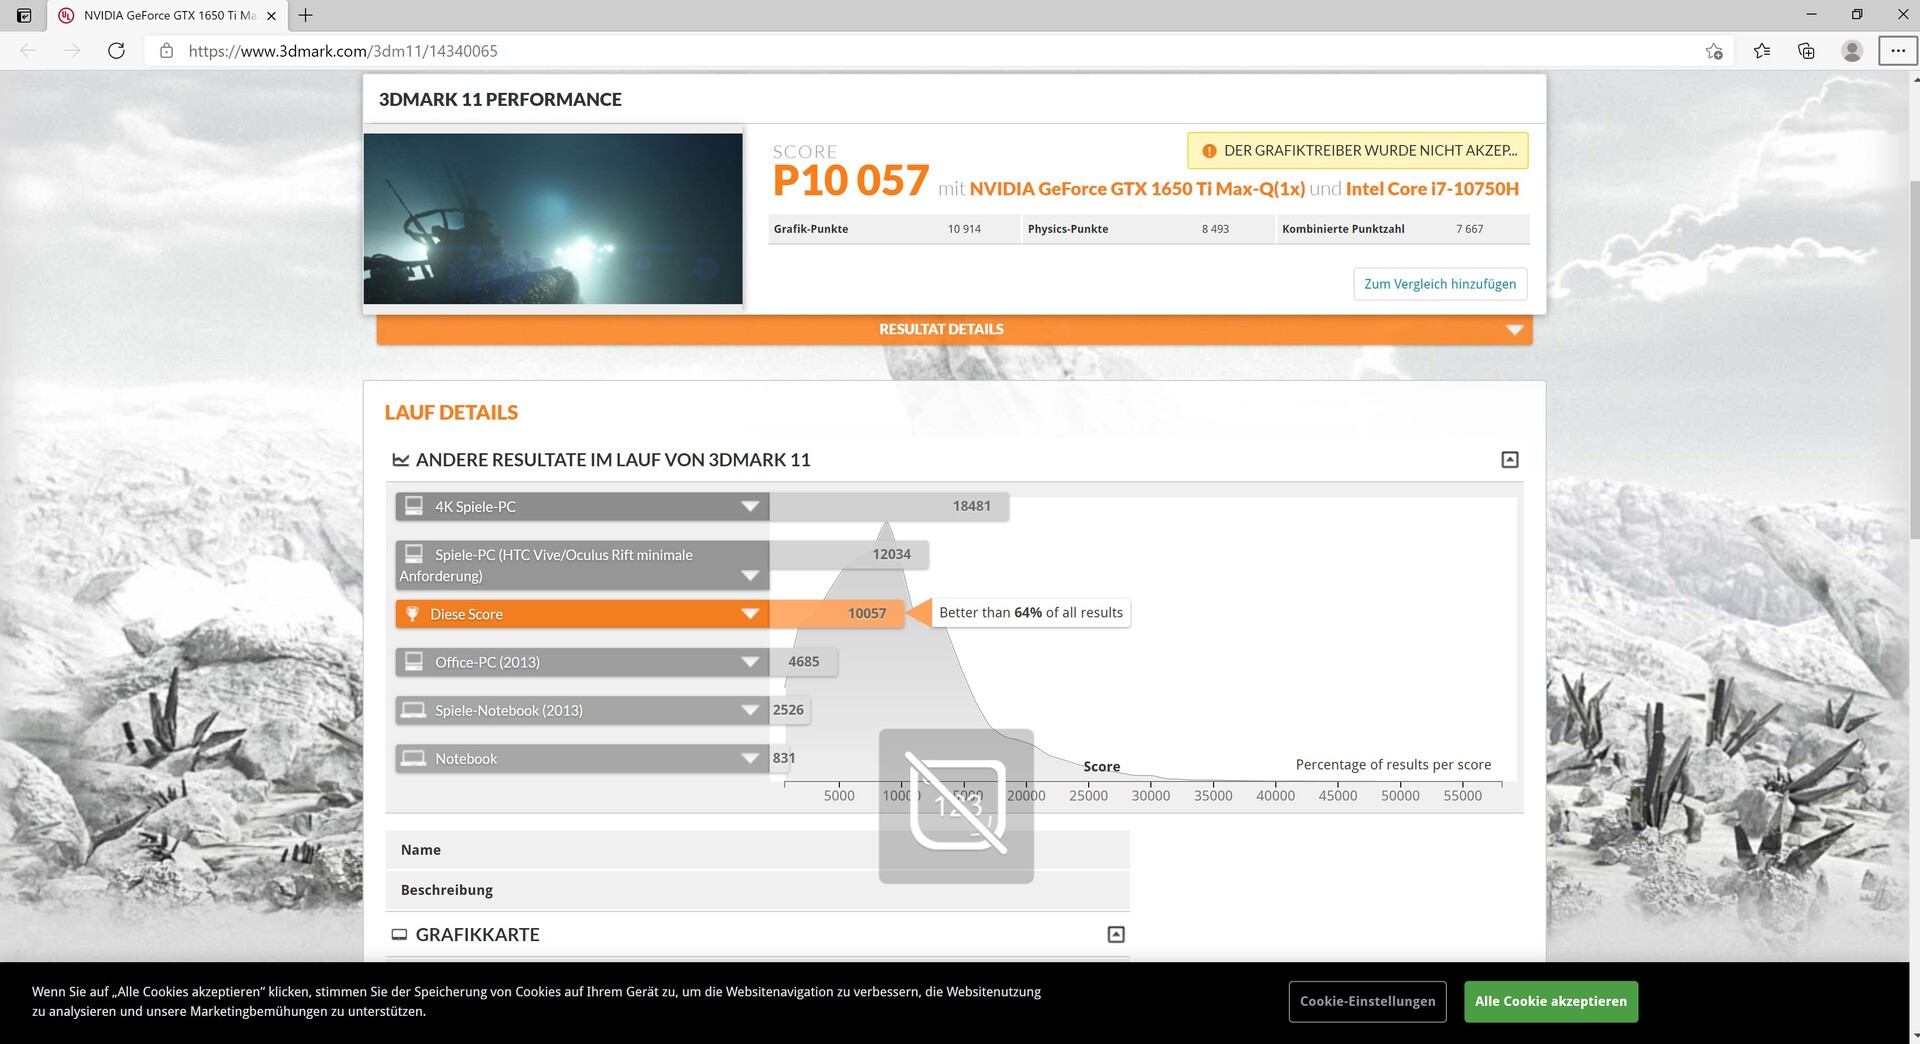The image size is (1920, 1044).
Task: Open the Intel Core i7-10750H link
Action: tap(1432, 189)
